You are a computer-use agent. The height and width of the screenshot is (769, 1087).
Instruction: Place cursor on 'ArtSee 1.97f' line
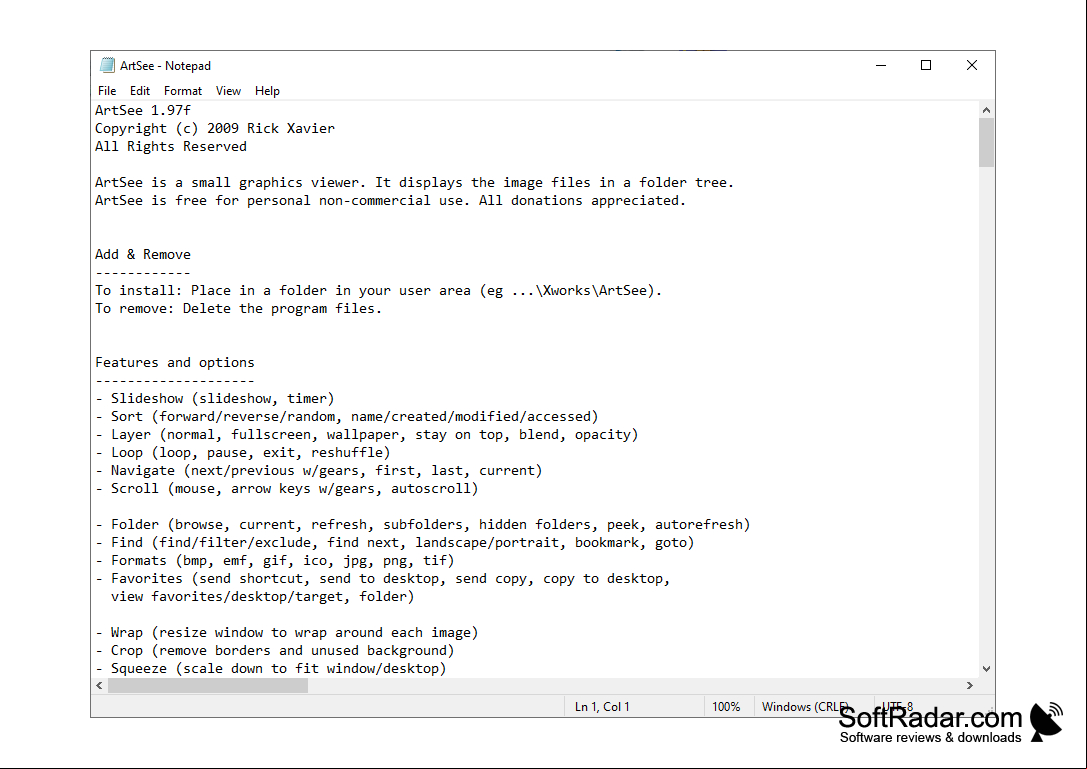[143, 110]
